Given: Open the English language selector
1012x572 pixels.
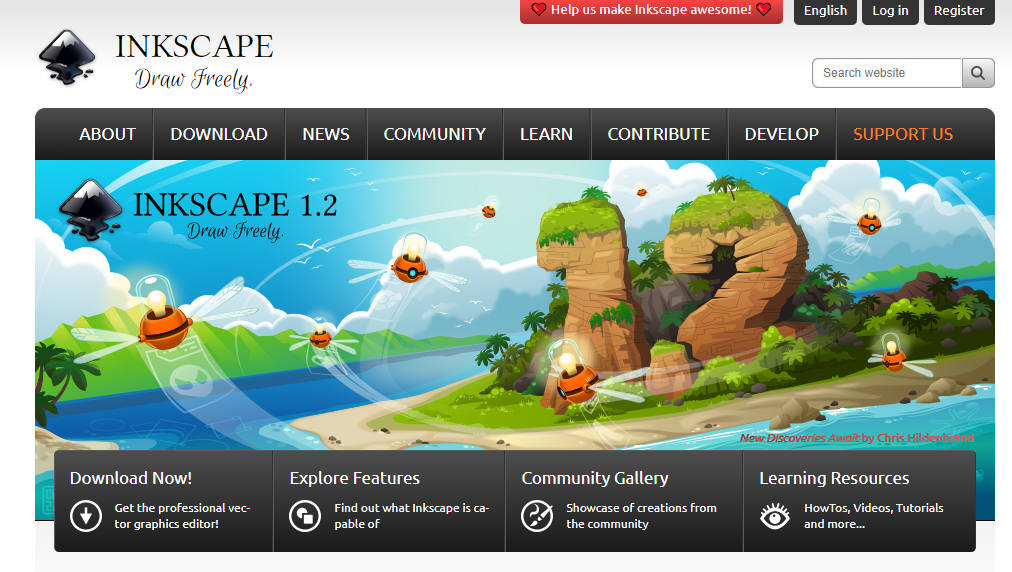Looking at the screenshot, I should [x=825, y=11].
